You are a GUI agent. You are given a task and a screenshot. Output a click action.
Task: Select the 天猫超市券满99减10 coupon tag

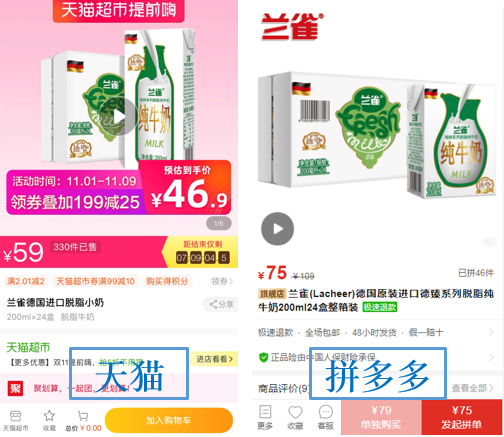[x=95, y=281]
